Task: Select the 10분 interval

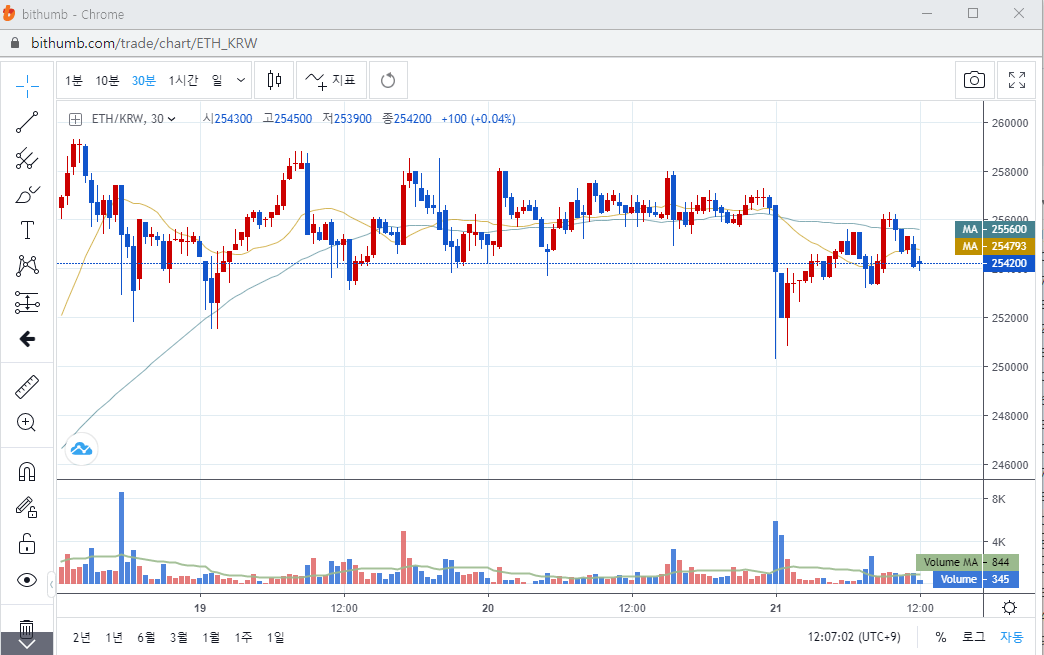Action: [107, 80]
